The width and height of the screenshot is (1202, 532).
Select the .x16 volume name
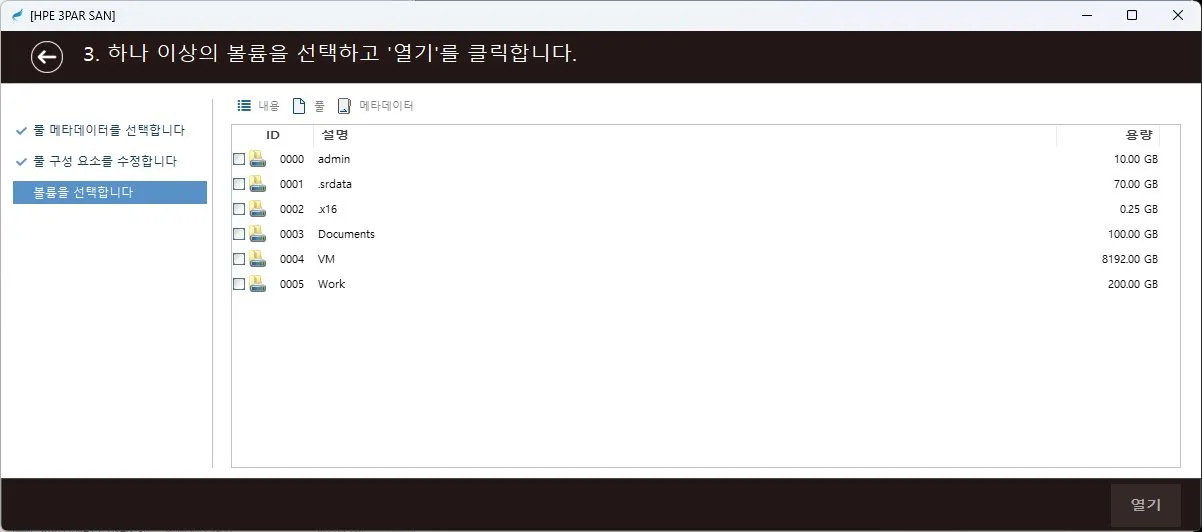coord(328,209)
